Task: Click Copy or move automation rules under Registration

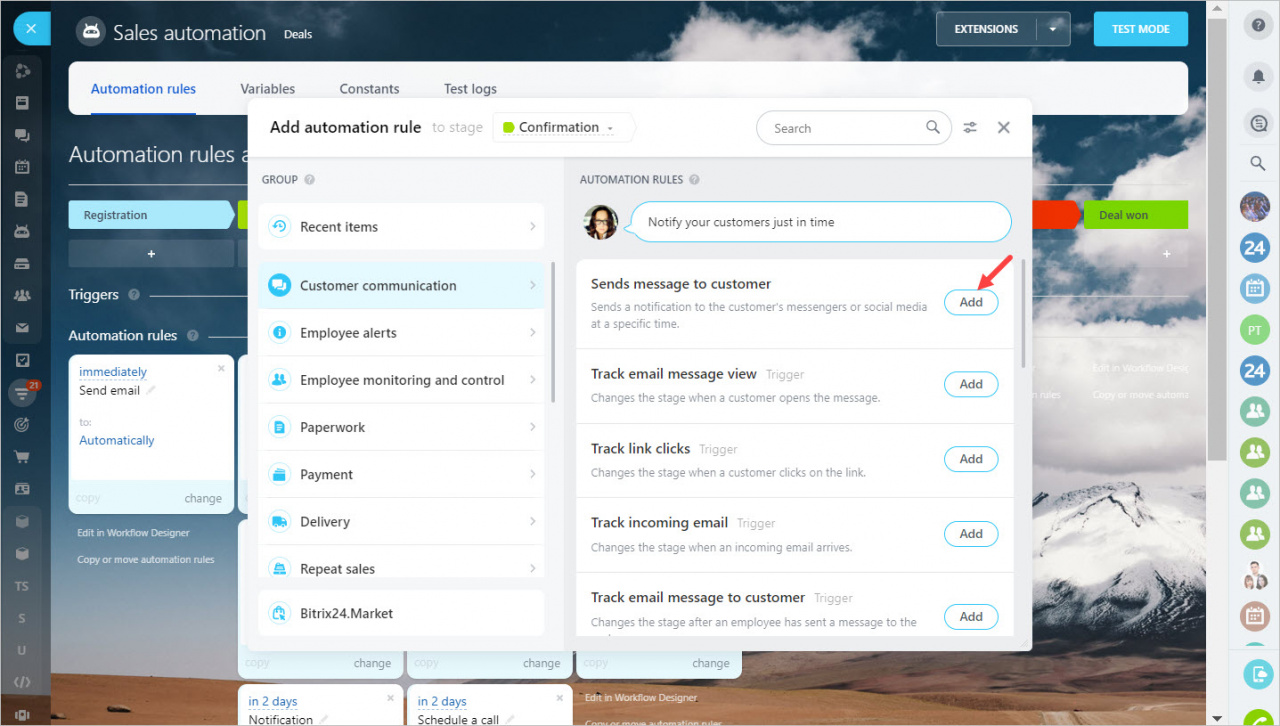Action: pyautogui.click(x=146, y=560)
